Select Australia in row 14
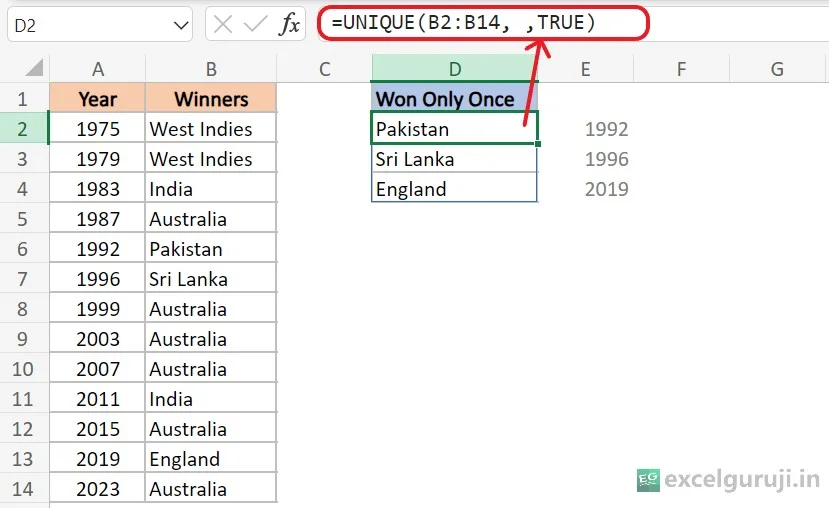 click(211, 488)
